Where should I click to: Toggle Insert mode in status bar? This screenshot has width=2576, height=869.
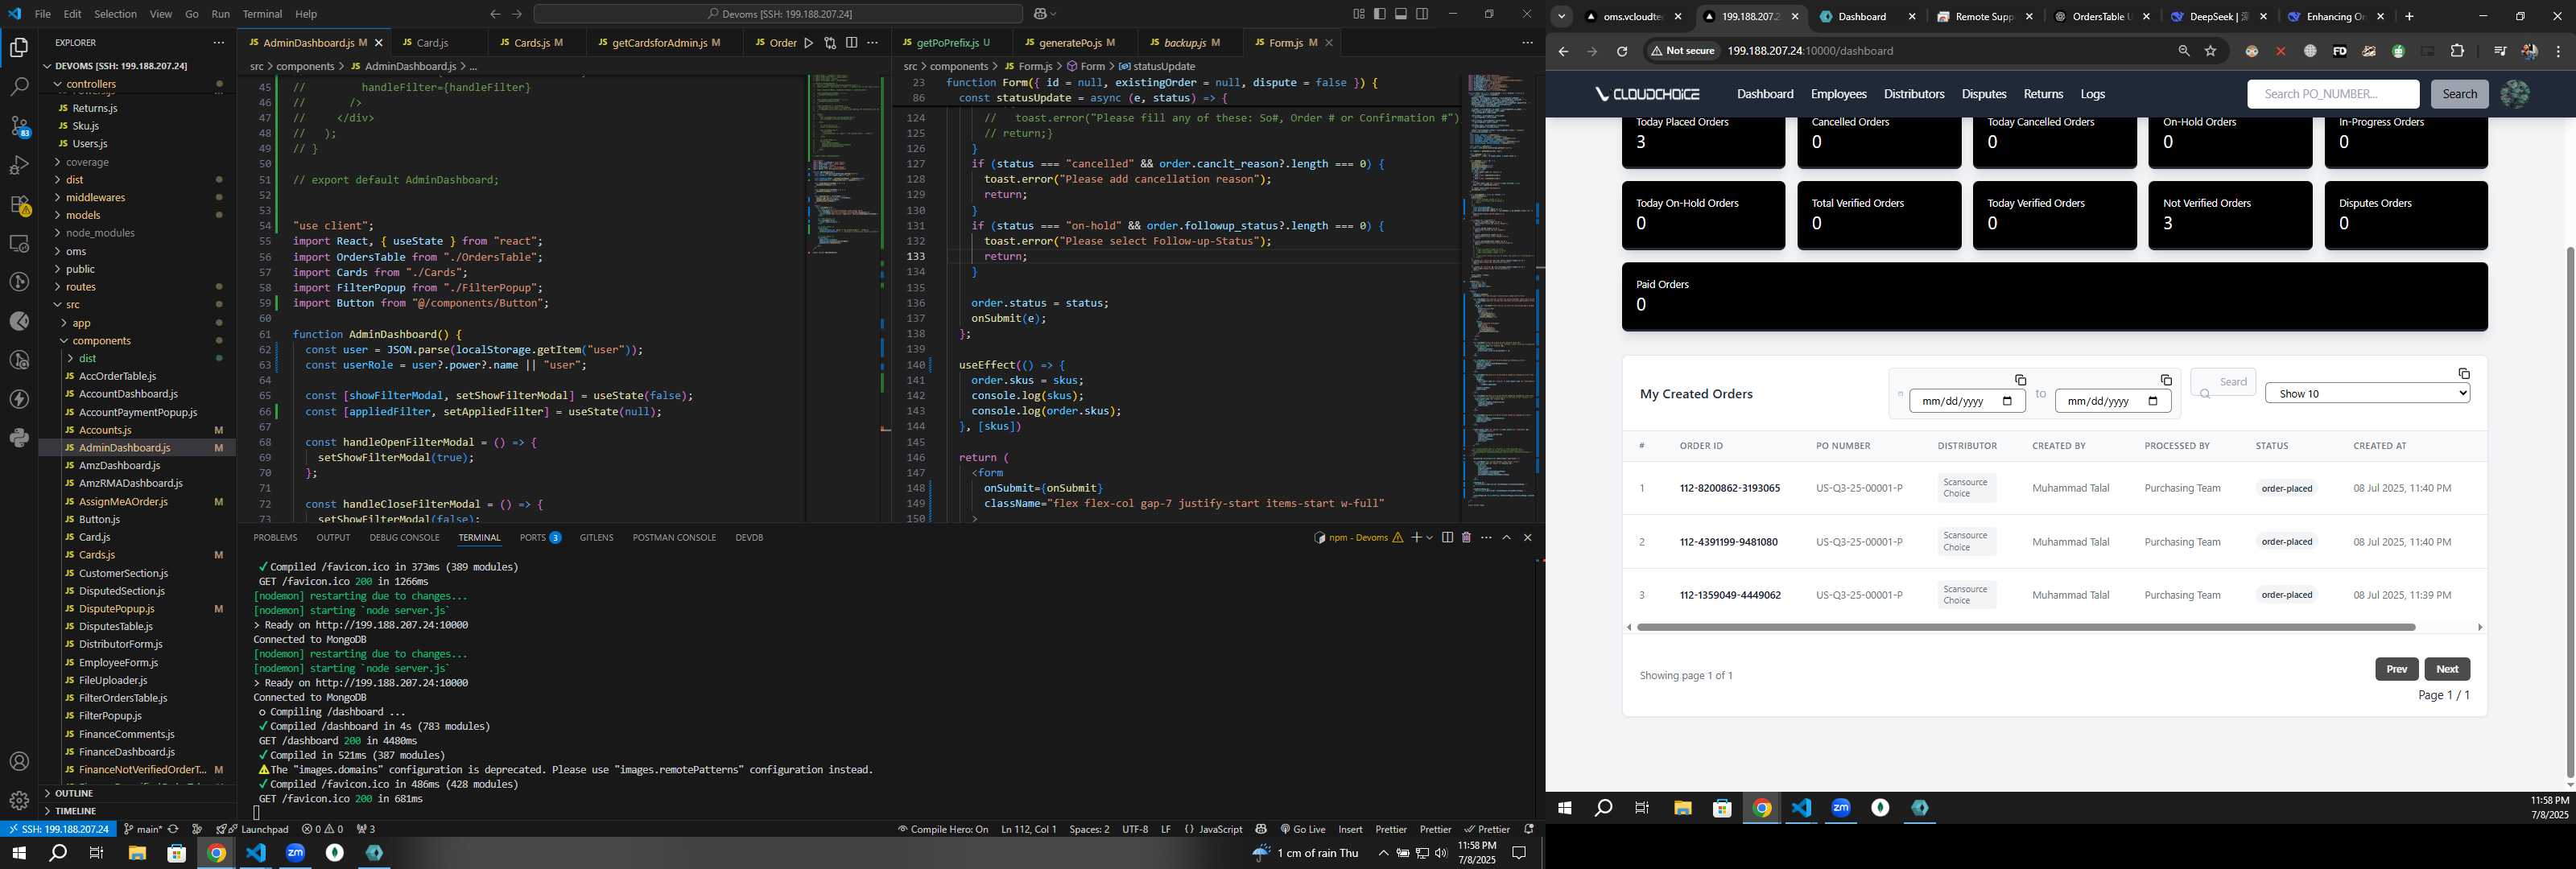coord(1350,829)
